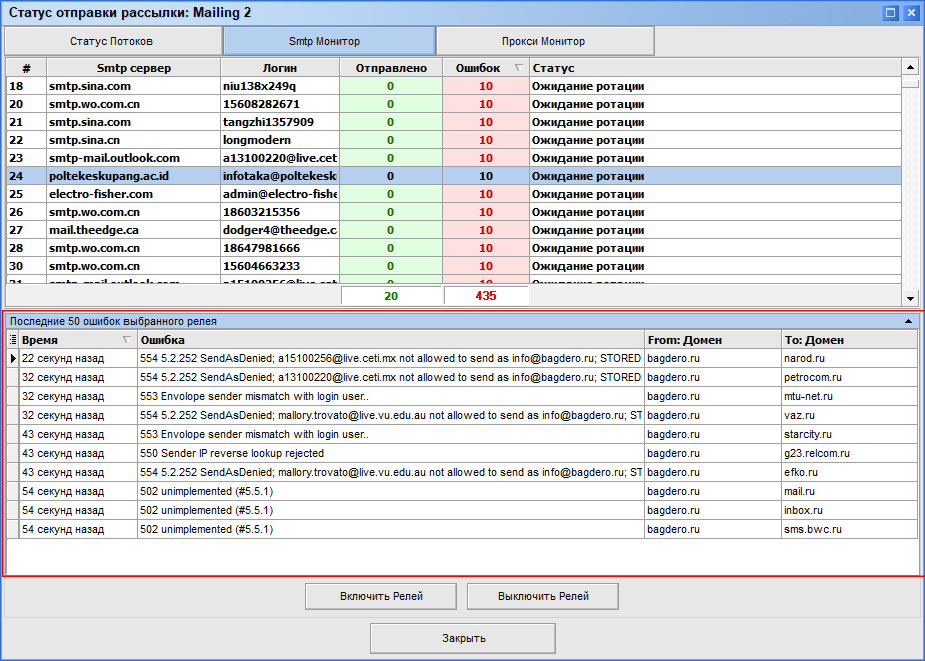925x661 pixels.
Task: Click the Закрыть button
Action: click(x=463, y=638)
